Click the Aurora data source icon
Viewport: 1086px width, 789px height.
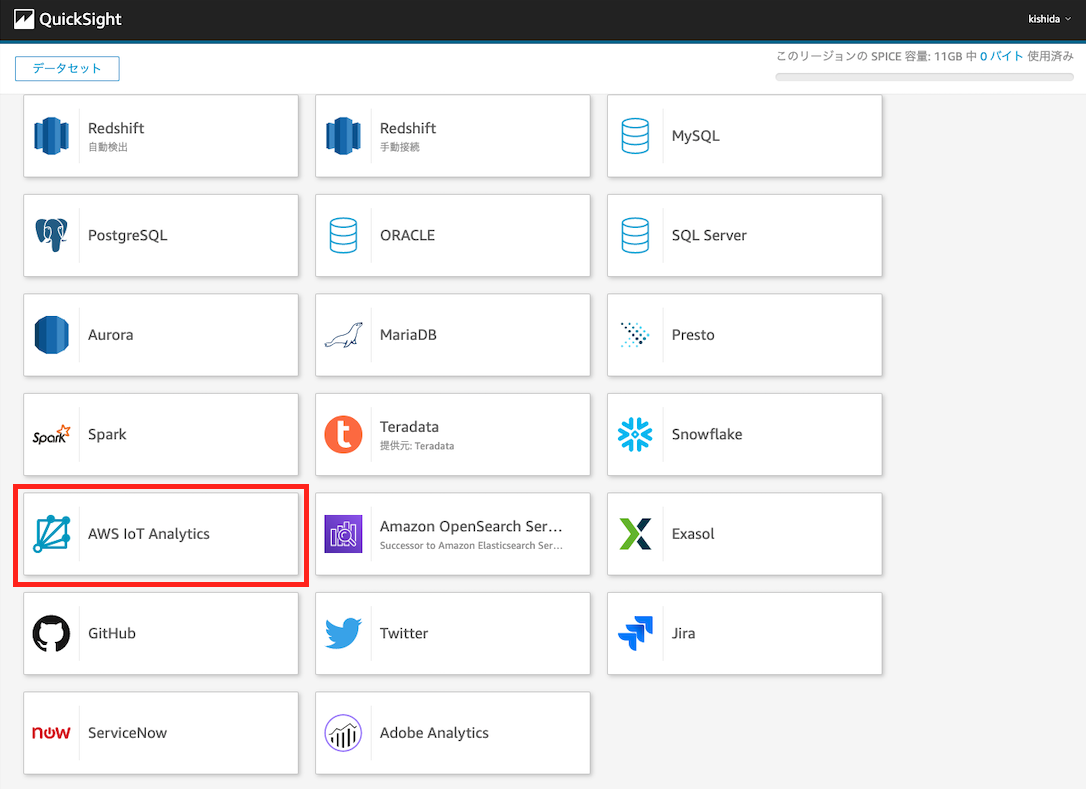(x=51, y=335)
